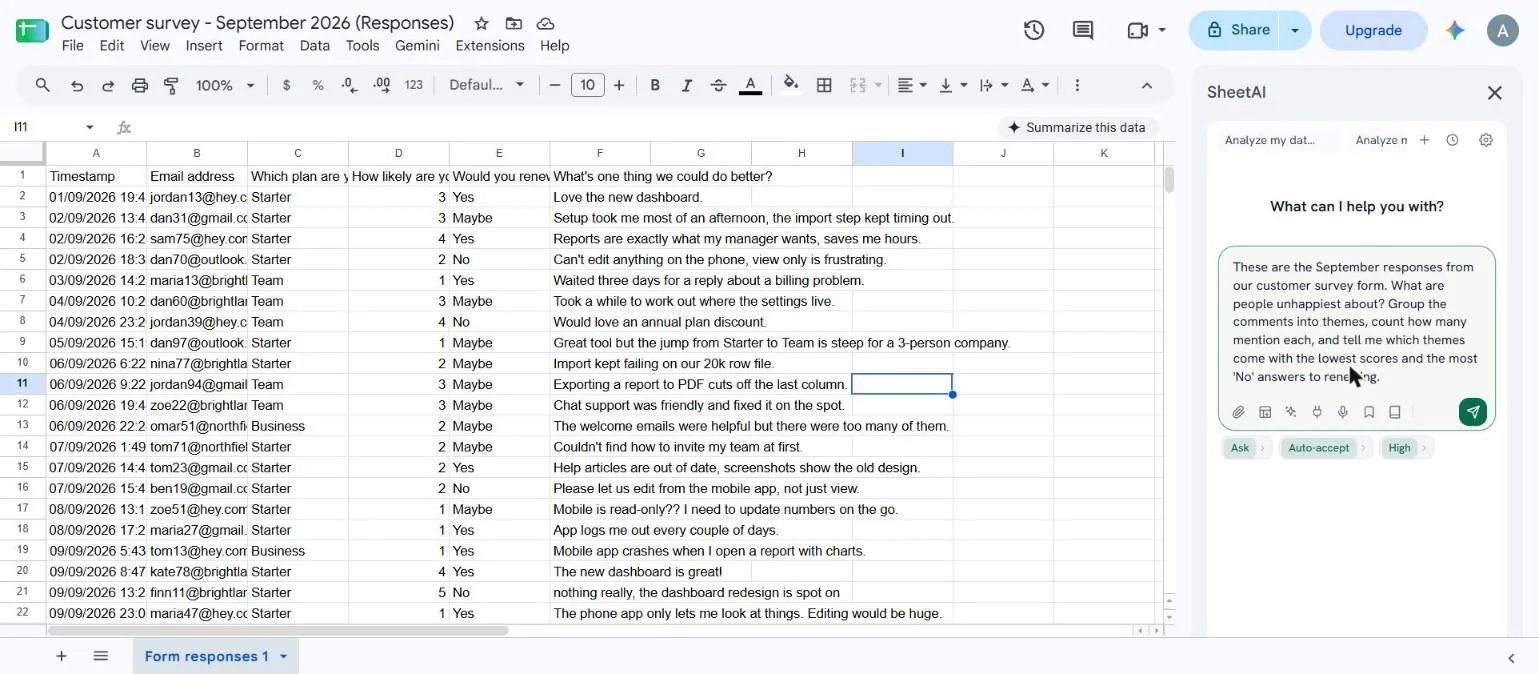Viewport: 1539px width, 674px height.
Task: Open the zoom 100% dropdown
Action: click(x=225, y=86)
